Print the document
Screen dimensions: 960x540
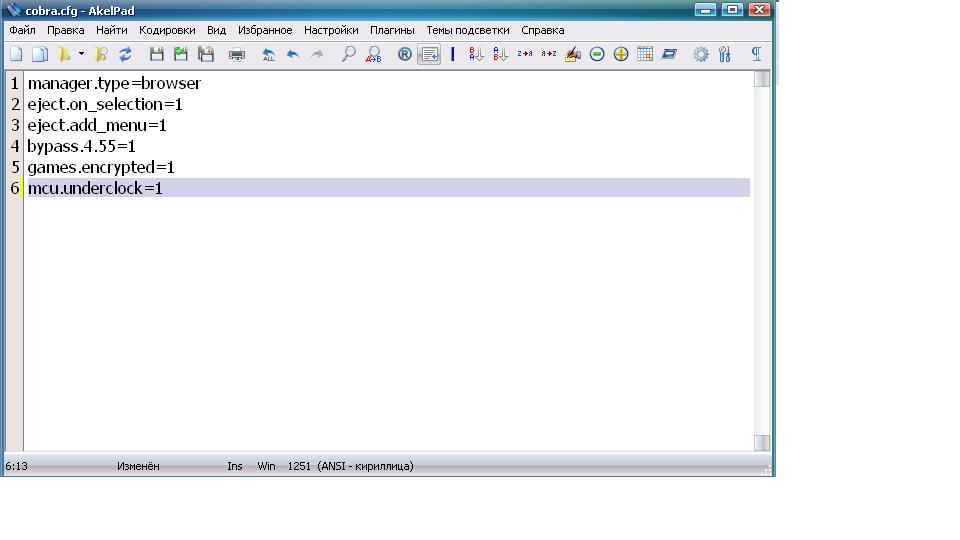click(237, 54)
